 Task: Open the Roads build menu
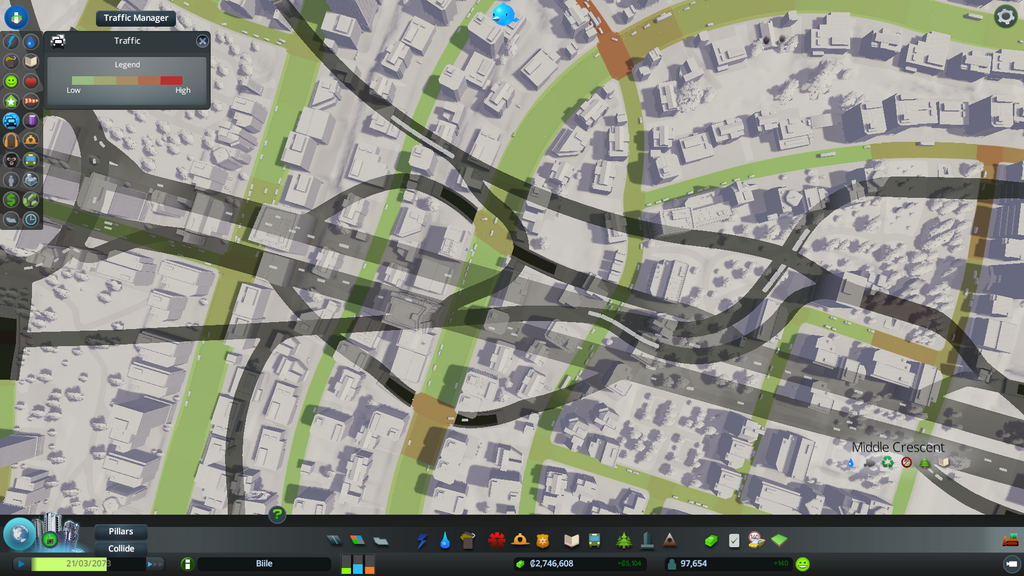coord(334,540)
